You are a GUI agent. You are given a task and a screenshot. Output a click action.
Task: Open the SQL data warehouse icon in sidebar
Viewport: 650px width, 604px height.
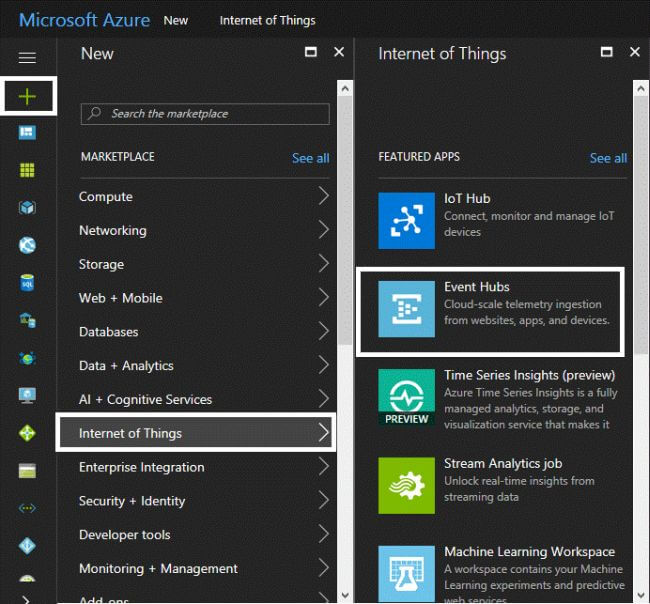pyautogui.click(x=27, y=320)
